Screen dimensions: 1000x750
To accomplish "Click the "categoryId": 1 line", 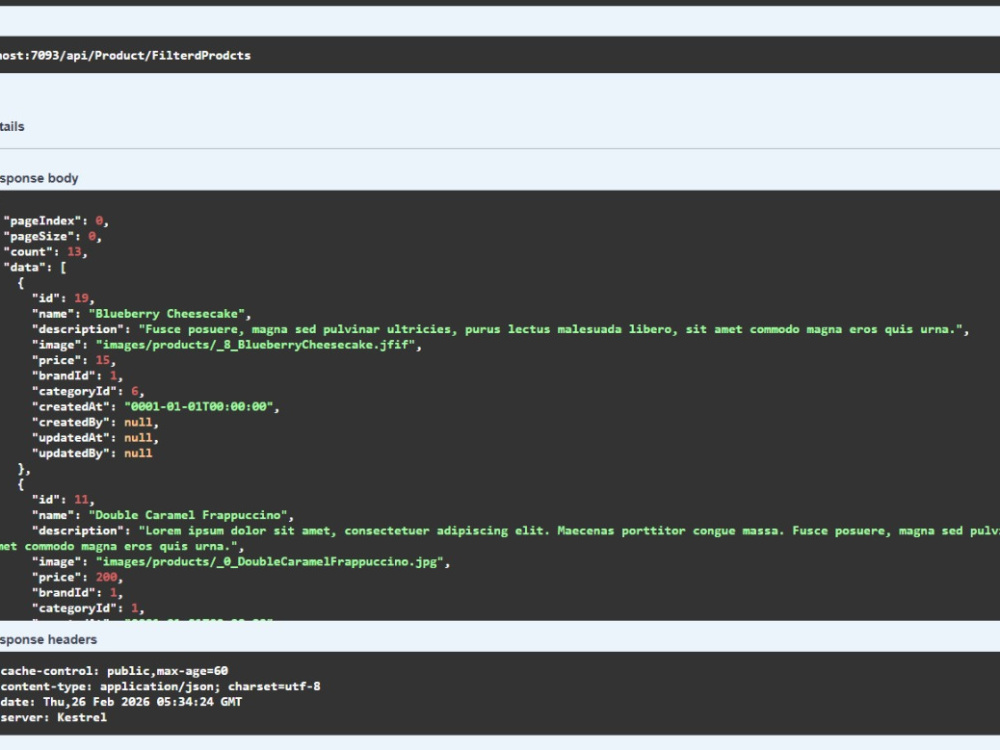I will click(88, 608).
